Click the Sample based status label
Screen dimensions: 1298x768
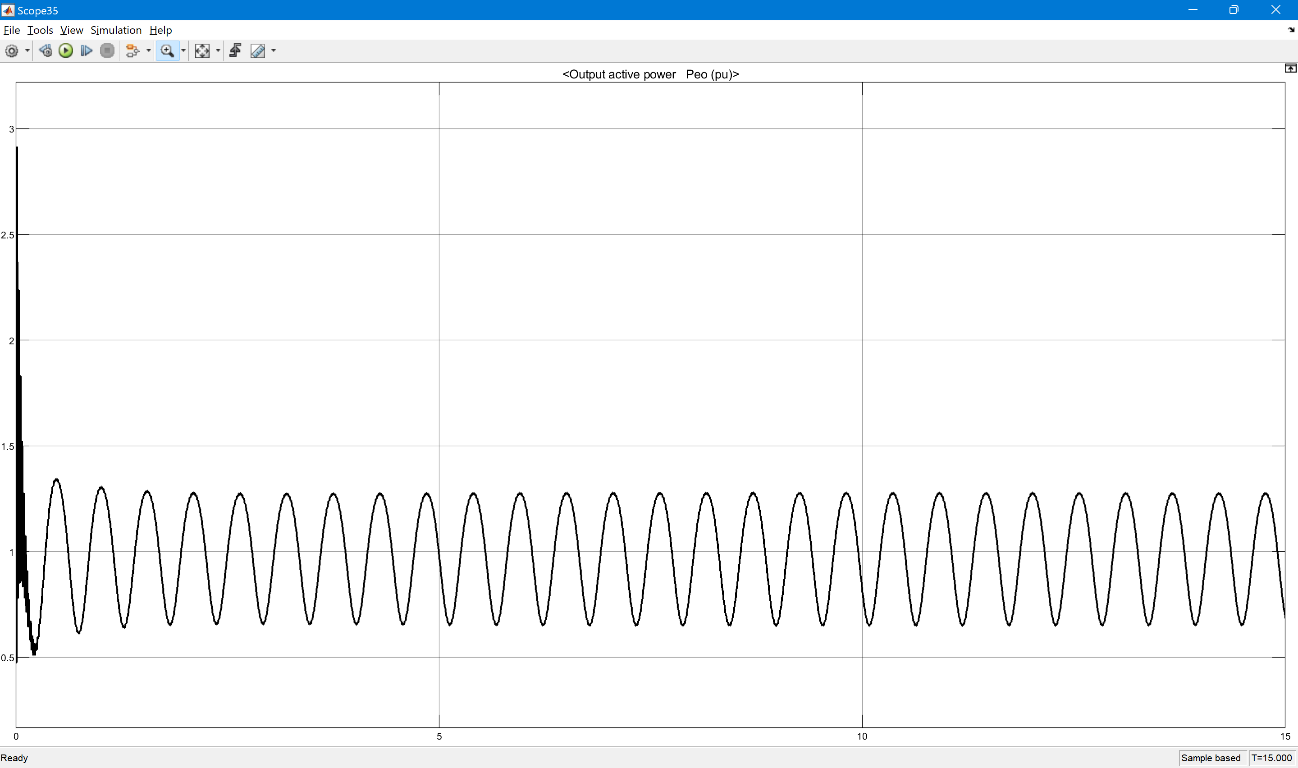(1211, 758)
